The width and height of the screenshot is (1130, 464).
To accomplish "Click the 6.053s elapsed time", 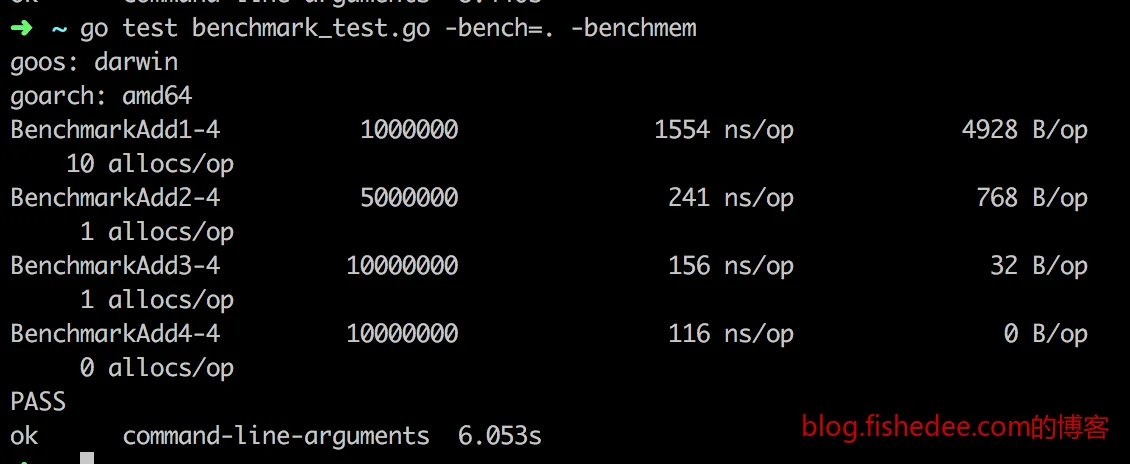I will [x=499, y=436].
